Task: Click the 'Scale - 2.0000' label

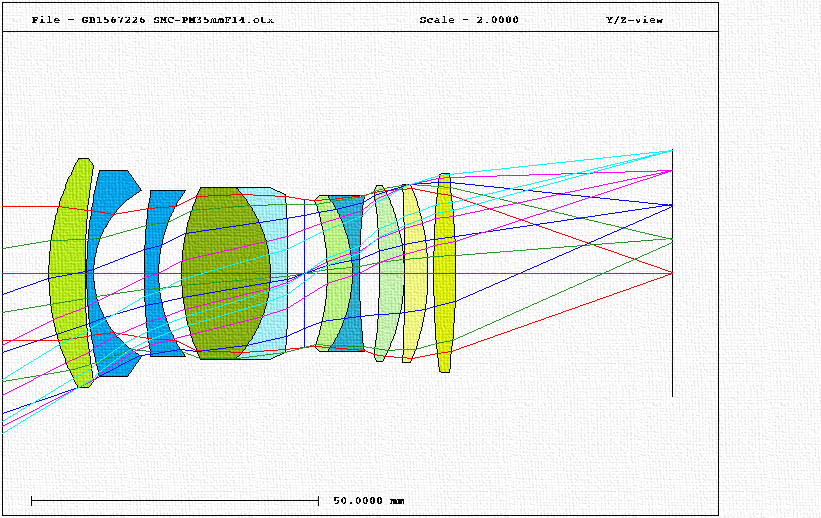Action: [x=469, y=20]
